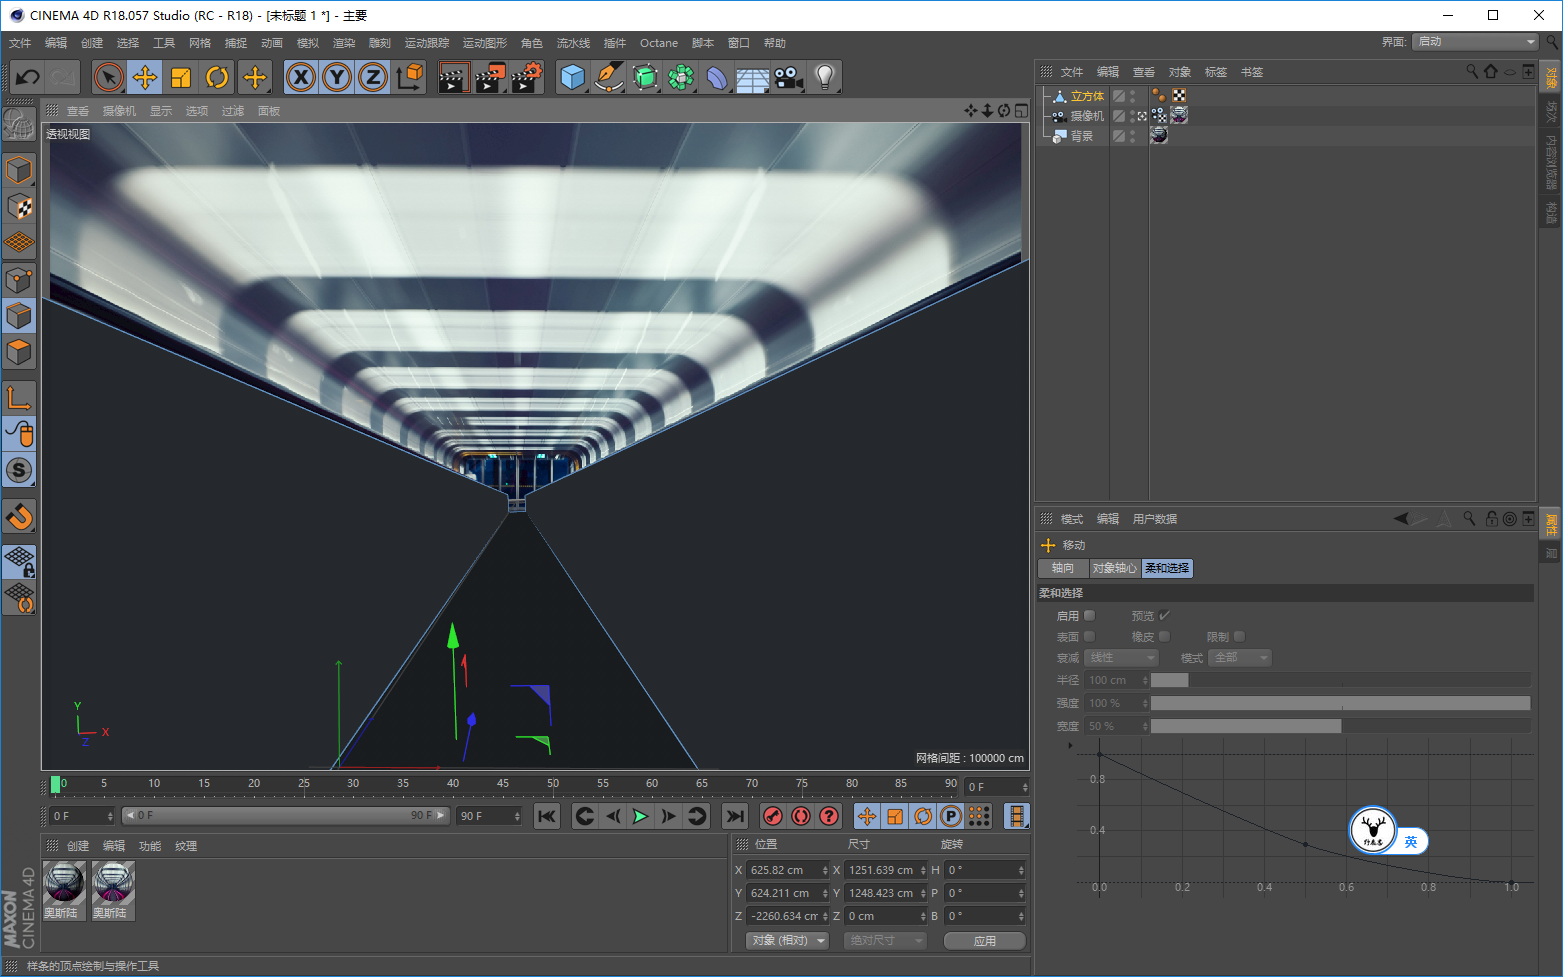Viewport: 1563px width, 977px height.
Task: Add a light object with bulb icon
Action: click(824, 77)
